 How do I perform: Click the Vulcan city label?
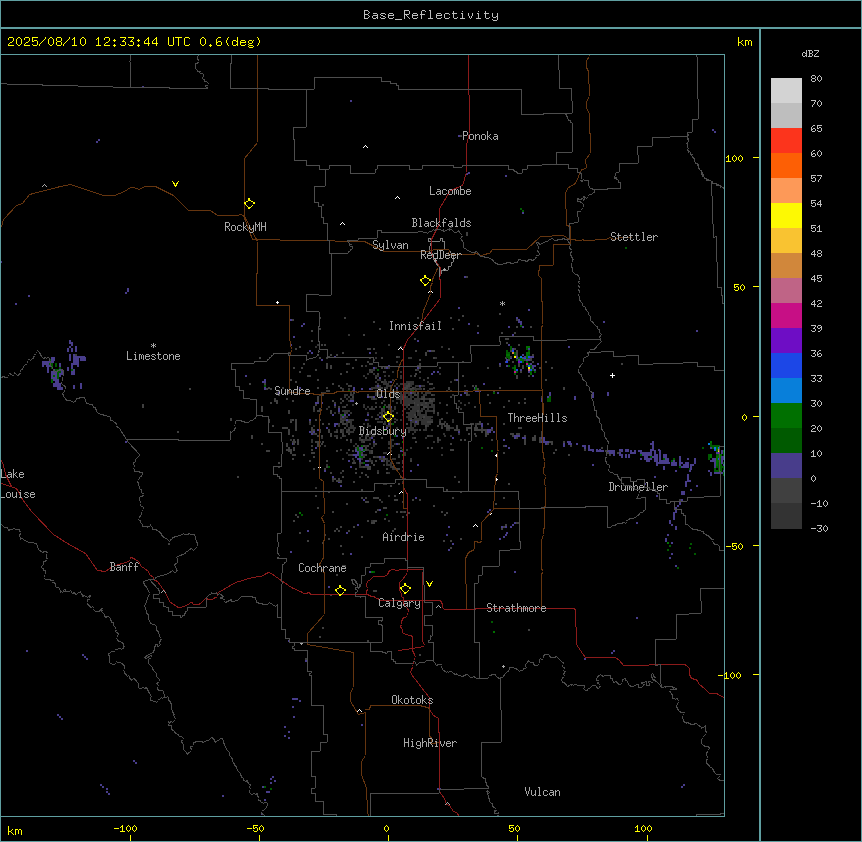point(542,792)
